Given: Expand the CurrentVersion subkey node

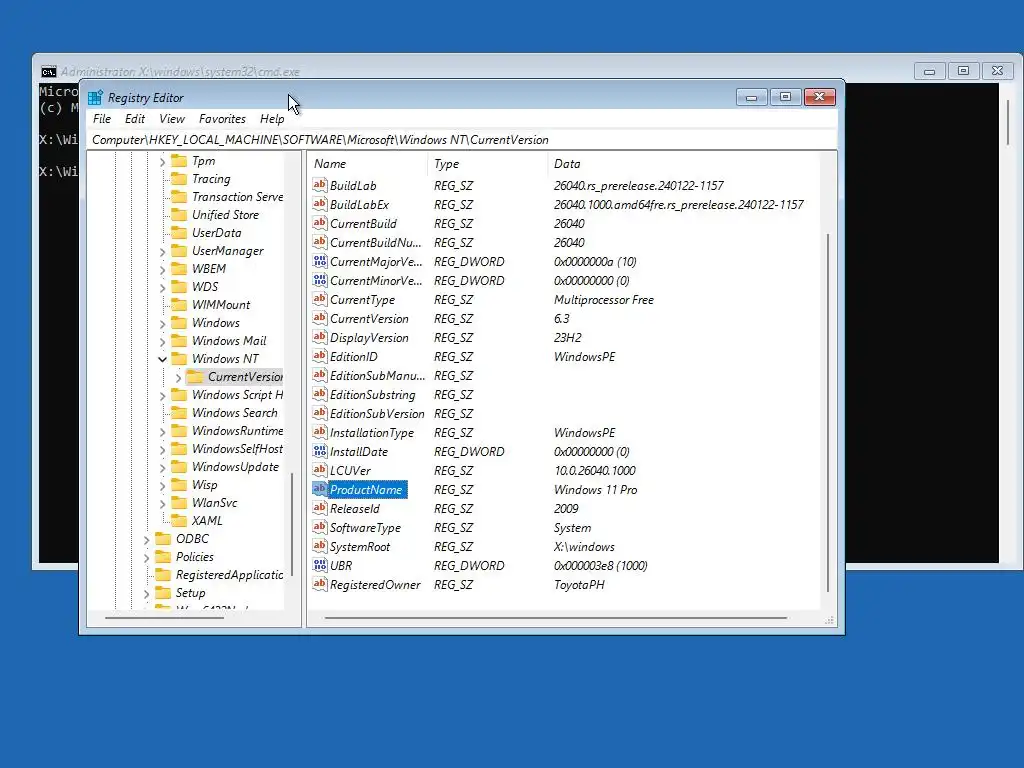Looking at the screenshot, I should click(x=178, y=377).
